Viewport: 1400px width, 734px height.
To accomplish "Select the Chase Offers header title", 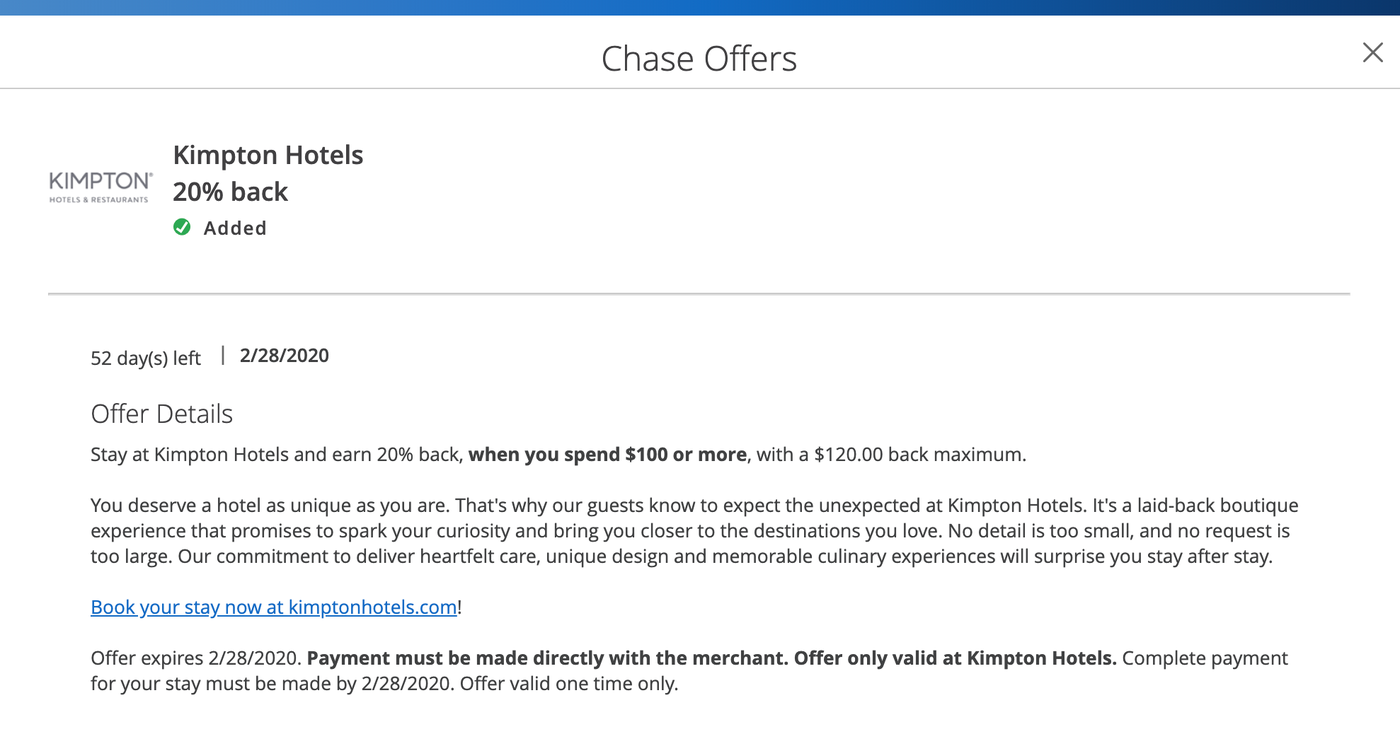I will click(699, 58).
